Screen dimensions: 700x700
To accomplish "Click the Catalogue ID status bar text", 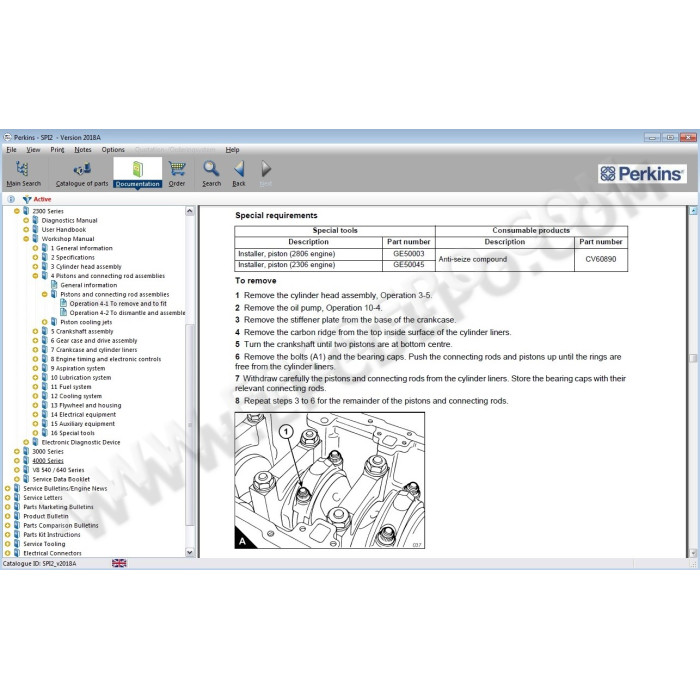I will [40, 563].
